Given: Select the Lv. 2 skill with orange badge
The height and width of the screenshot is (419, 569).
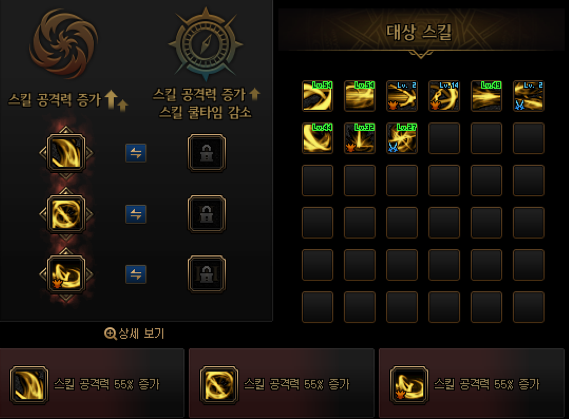Looking at the screenshot, I should tap(402, 96).
